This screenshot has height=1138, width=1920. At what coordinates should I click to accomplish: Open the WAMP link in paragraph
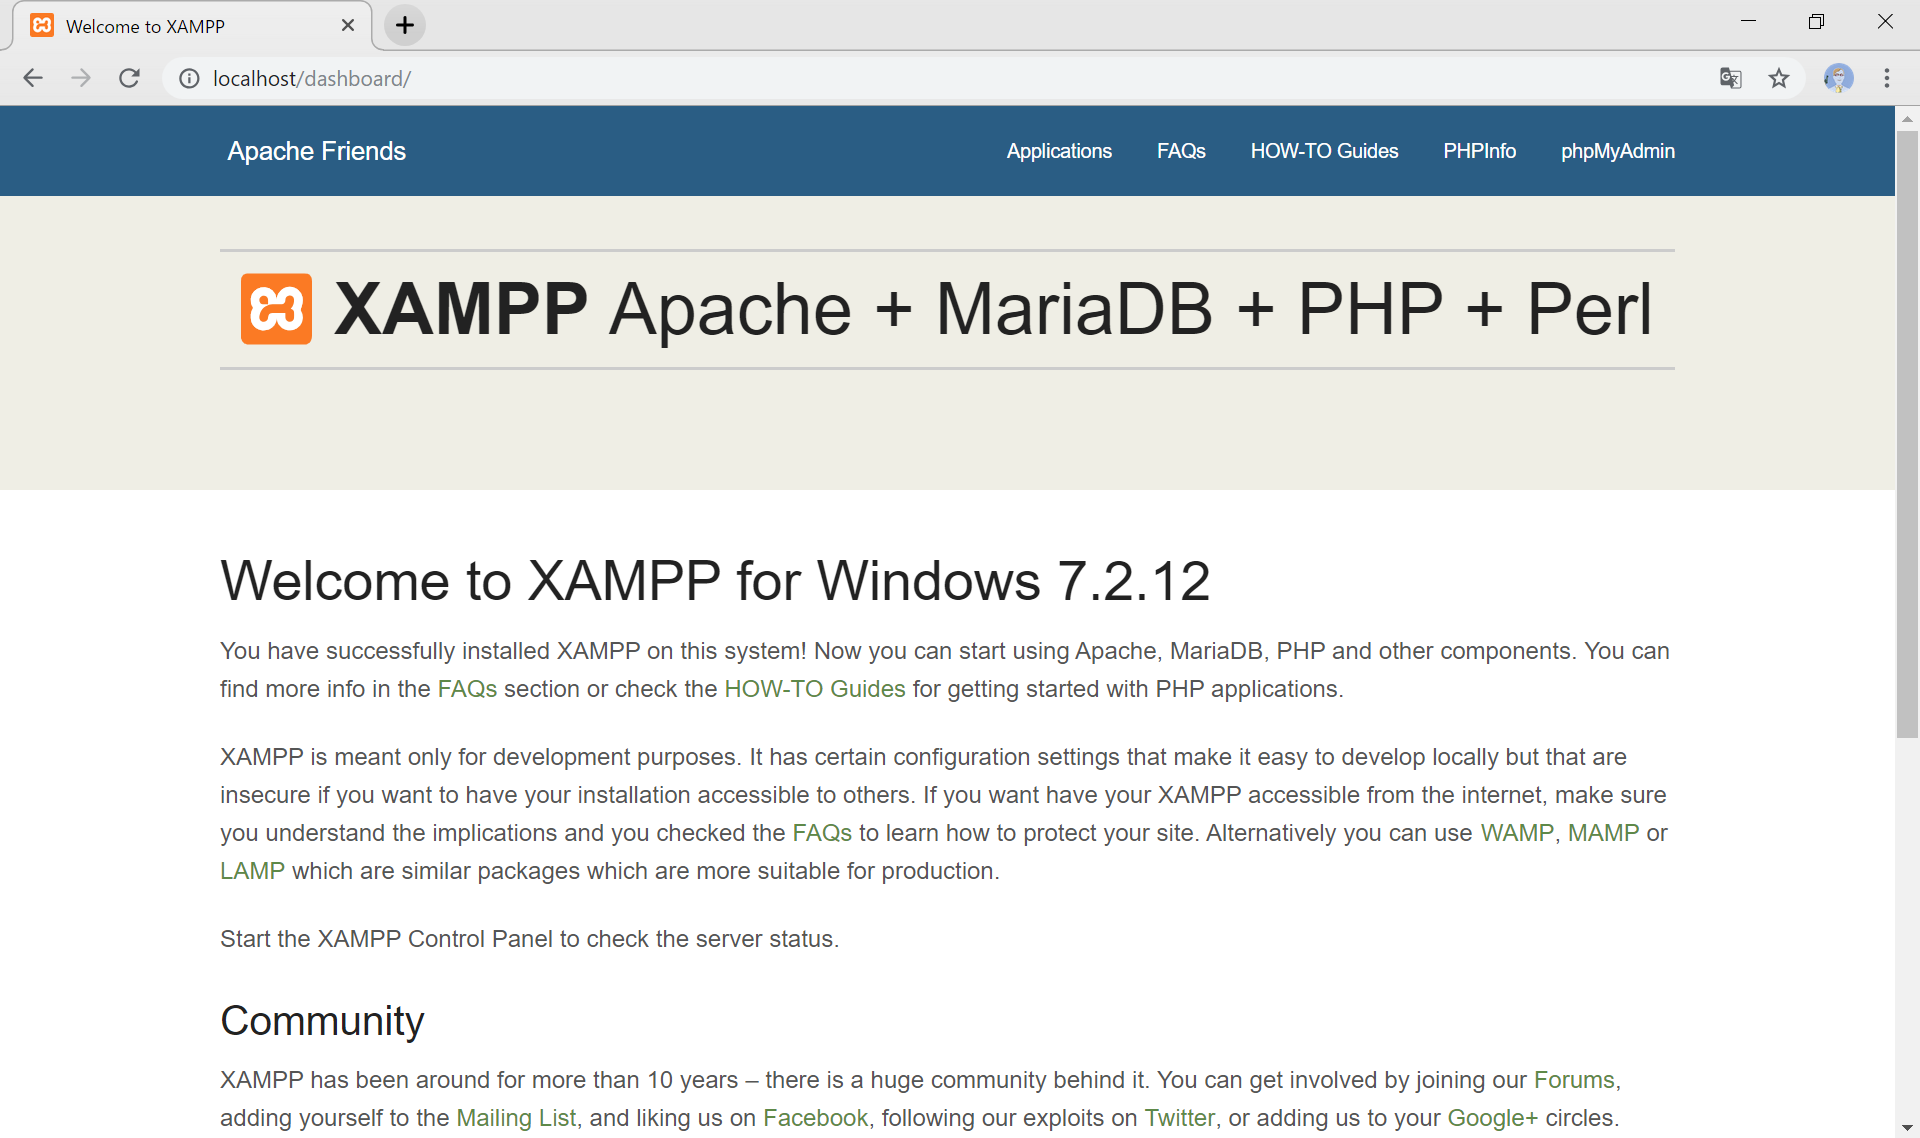(x=1516, y=833)
